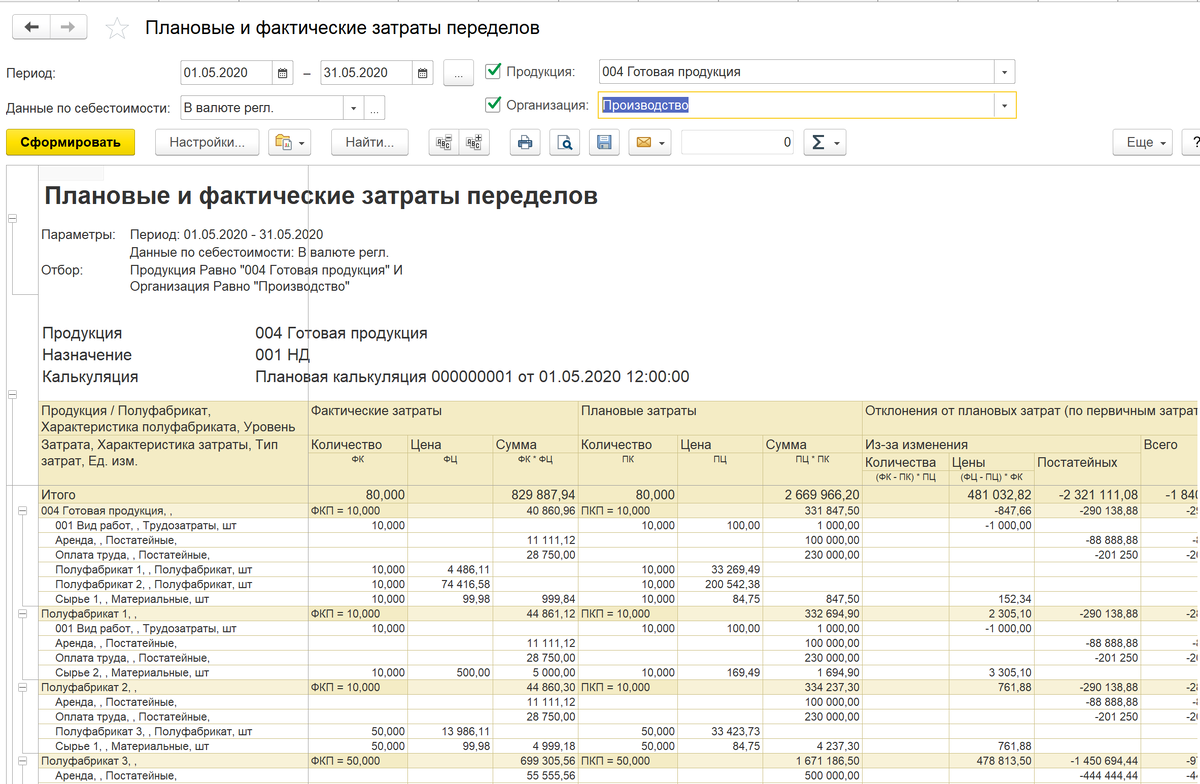This screenshot has width=1200, height=784.
Task: Click the Найти... button
Action: click(370, 143)
